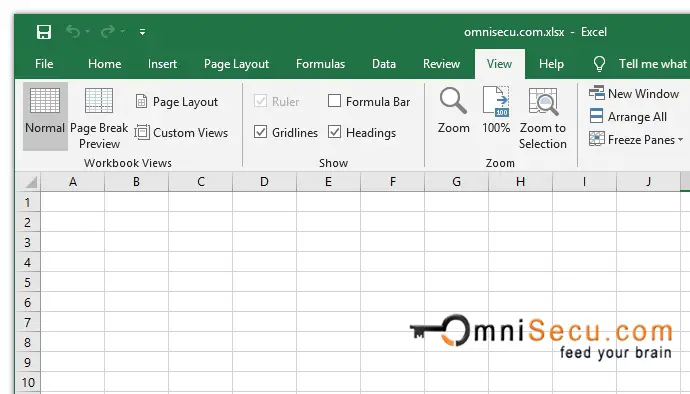
Task: Switch to the Insert tab
Action: click(x=162, y=64)
